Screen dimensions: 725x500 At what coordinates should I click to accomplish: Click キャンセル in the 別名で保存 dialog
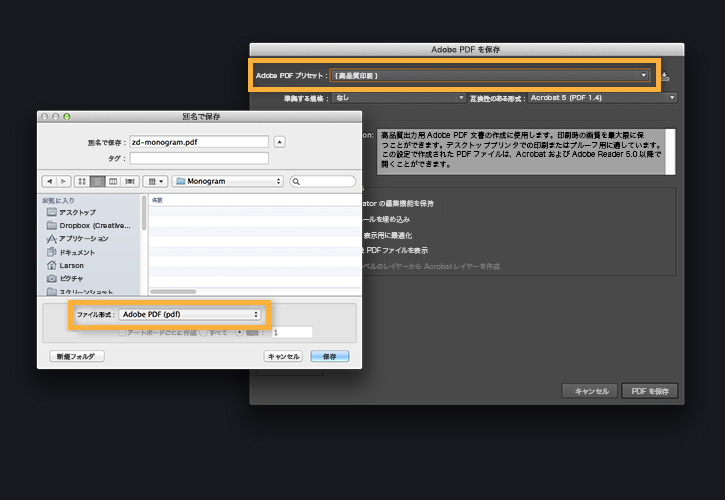point(283,356)
